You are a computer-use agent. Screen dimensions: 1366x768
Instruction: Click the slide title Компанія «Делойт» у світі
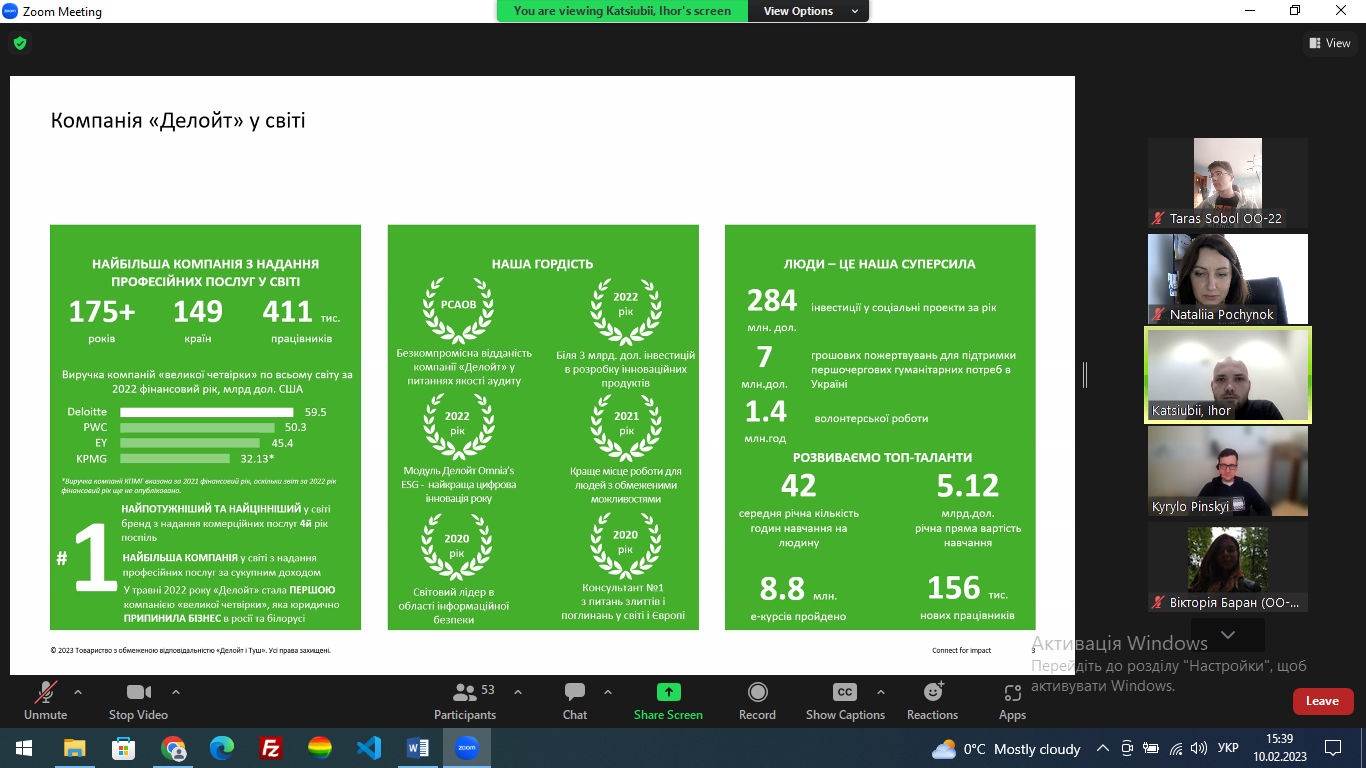178,121
